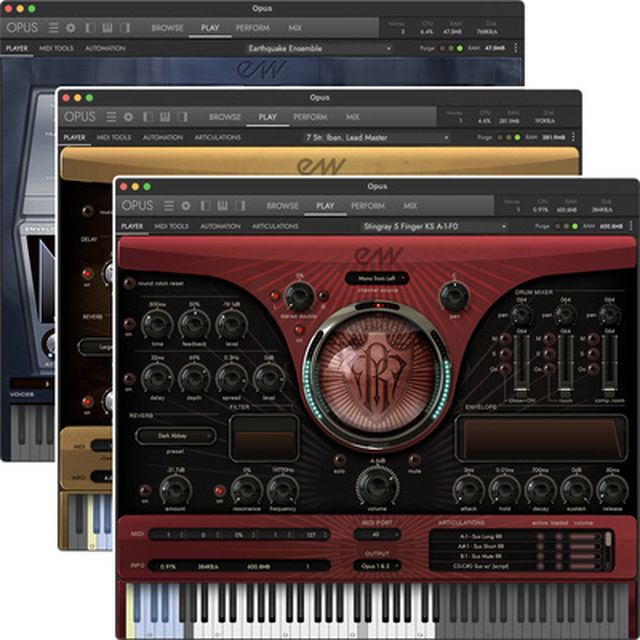
Task: Toggle reverb on switch beside amount knob
Action: (144, 490)
